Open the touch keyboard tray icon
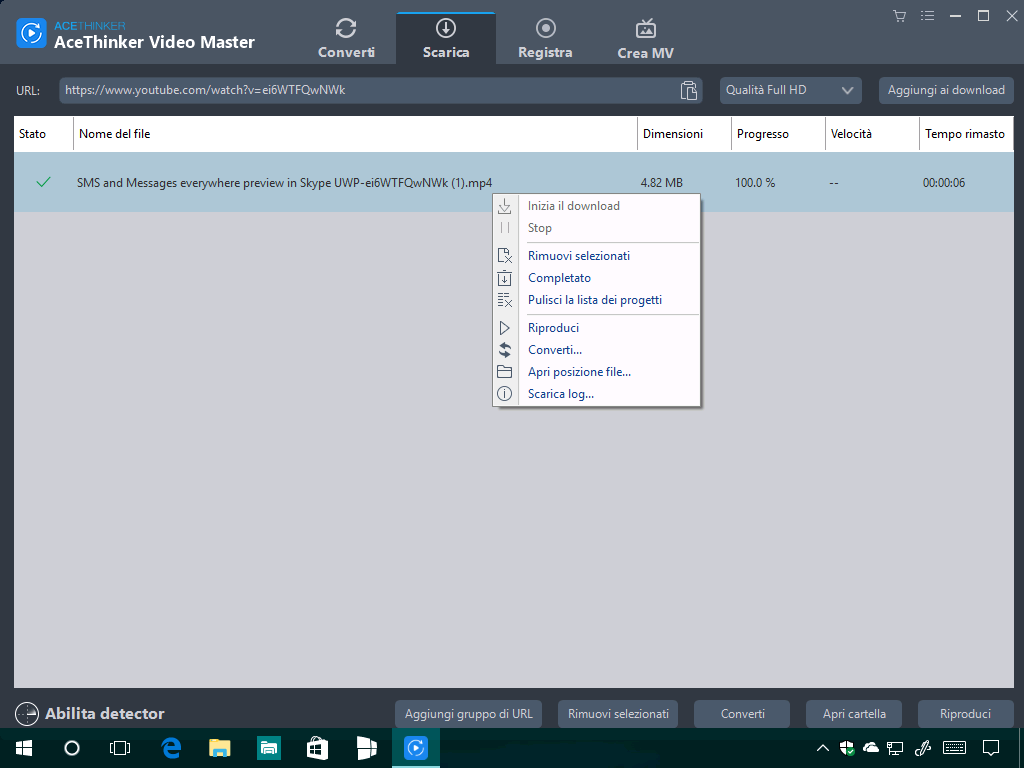Image resolution: width=1024 pixels, height=768 pixels. 955,748
